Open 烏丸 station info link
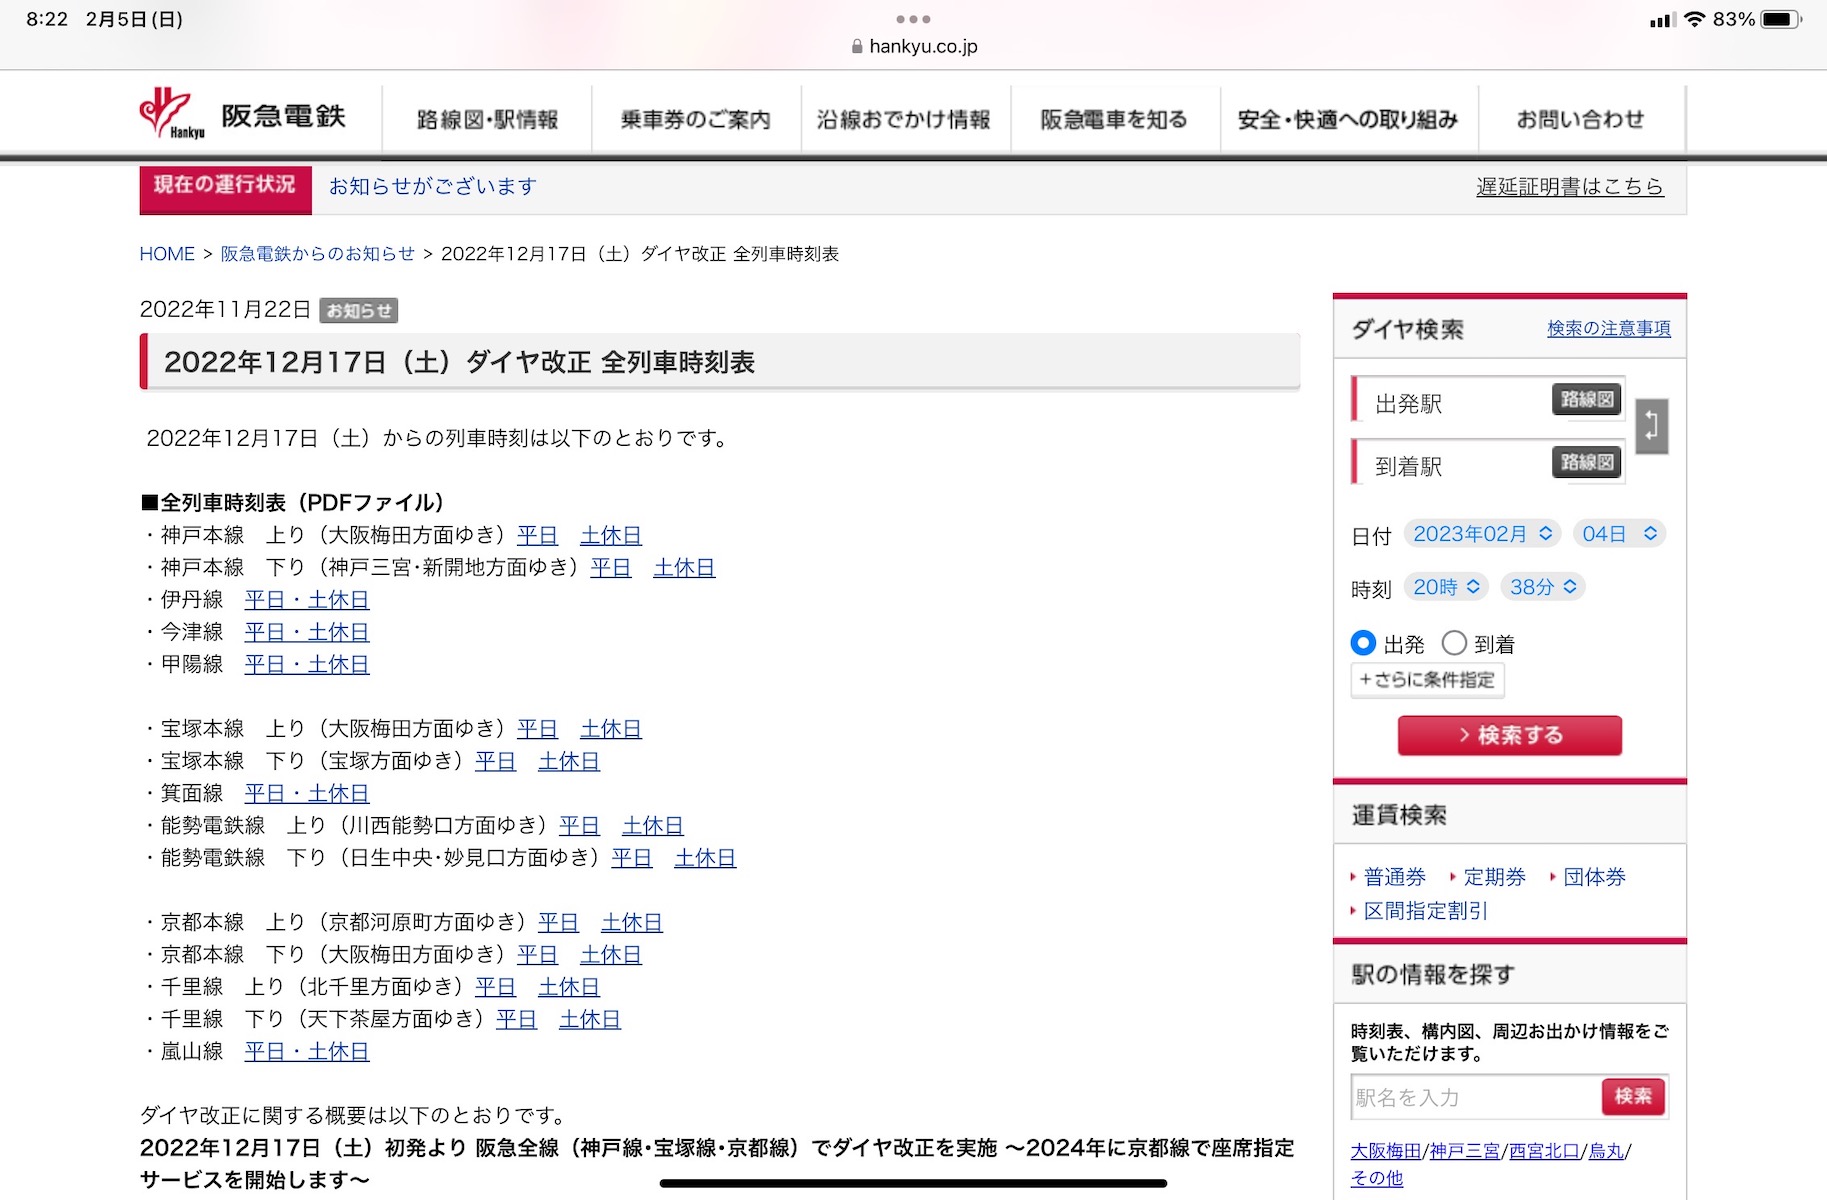Image resolution: width=1827 pixels, height=1200 pixels. point(1606,1151)
